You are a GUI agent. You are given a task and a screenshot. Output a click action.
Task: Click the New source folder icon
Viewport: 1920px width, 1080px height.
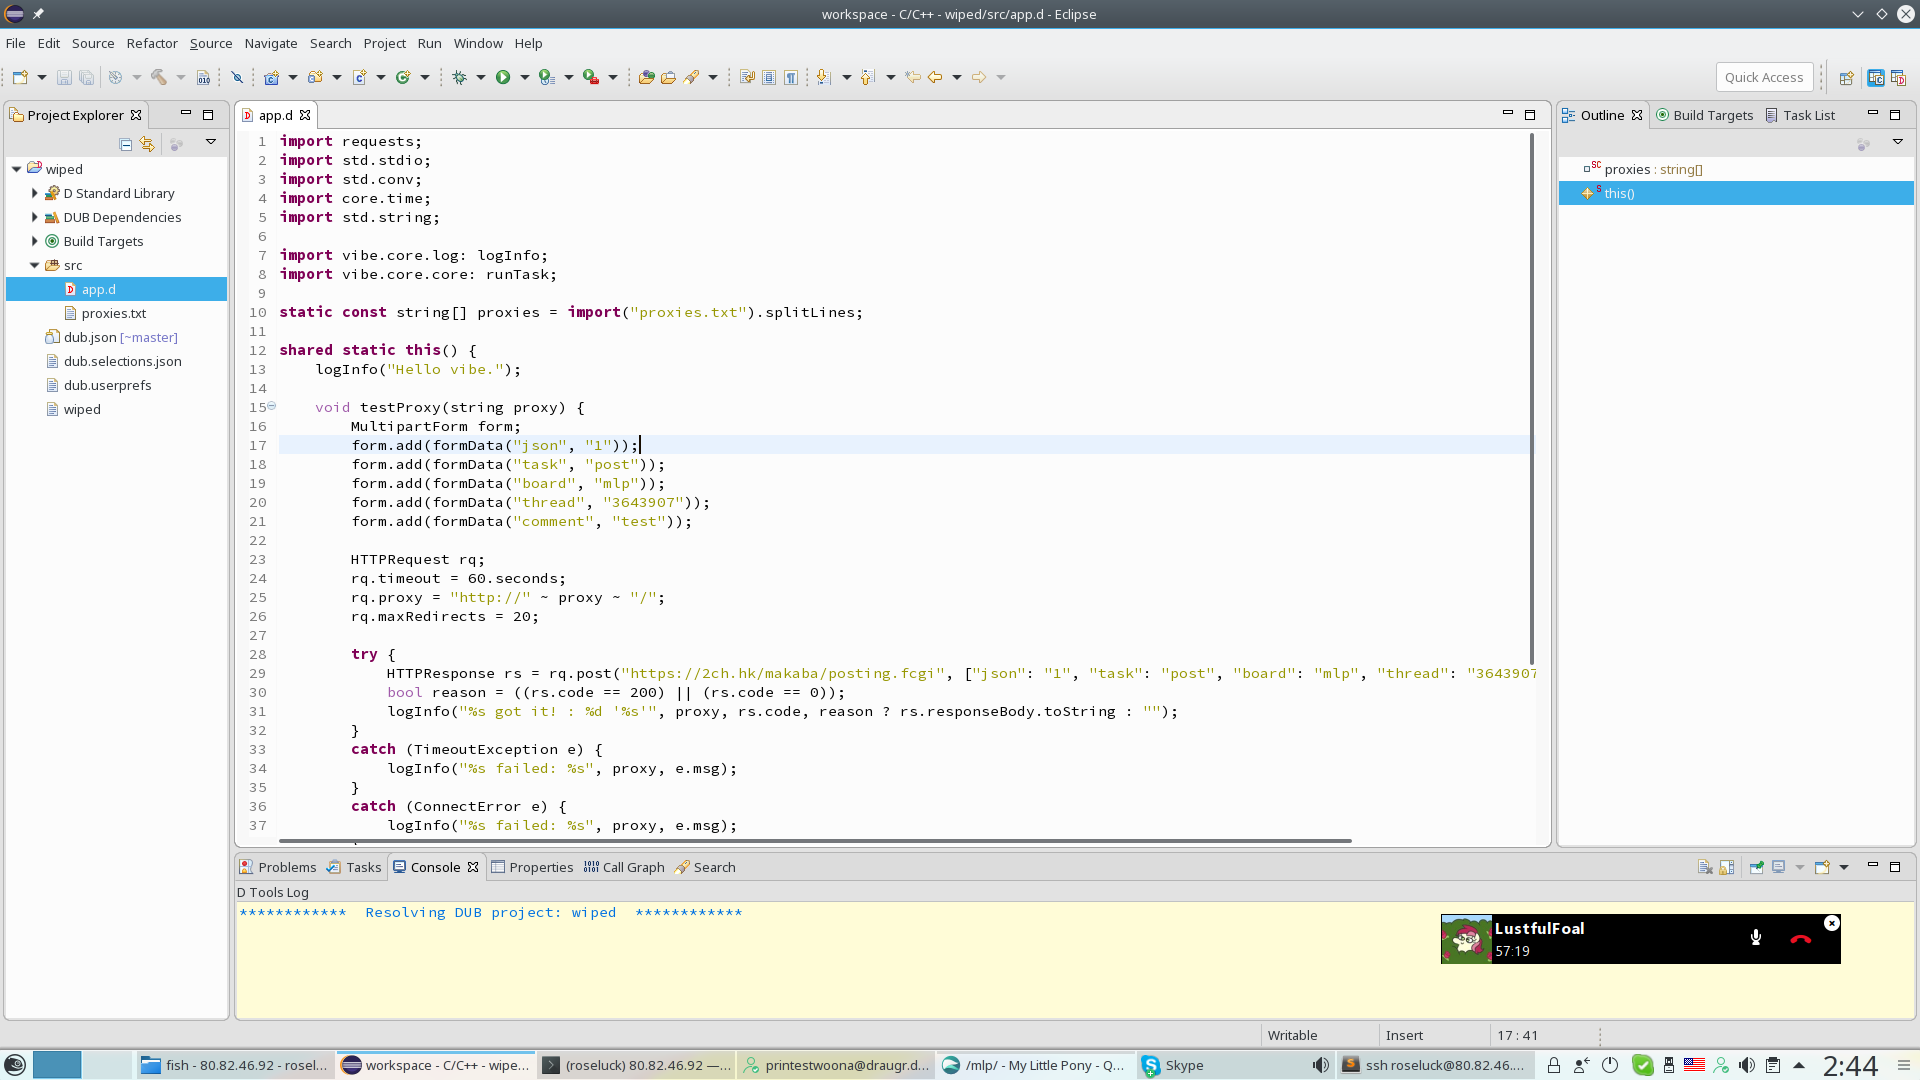coord(315,77)
